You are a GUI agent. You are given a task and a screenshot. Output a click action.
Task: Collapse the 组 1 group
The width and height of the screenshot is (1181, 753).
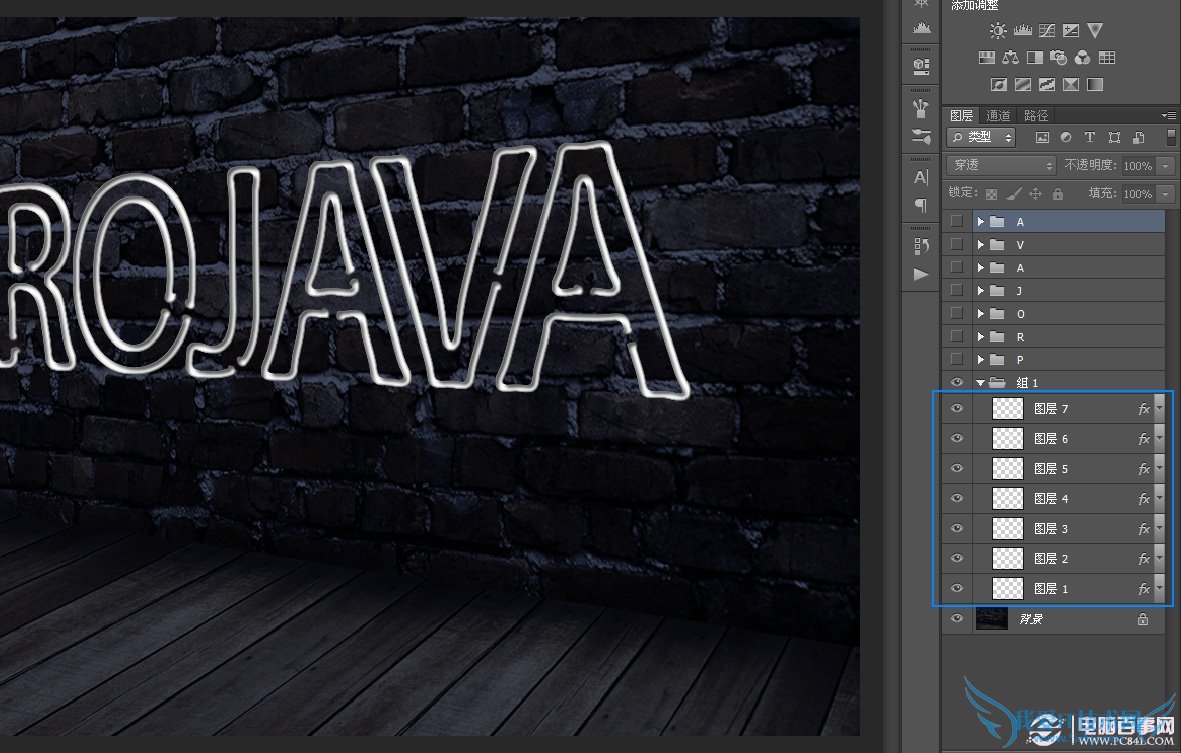click(981, 383)
